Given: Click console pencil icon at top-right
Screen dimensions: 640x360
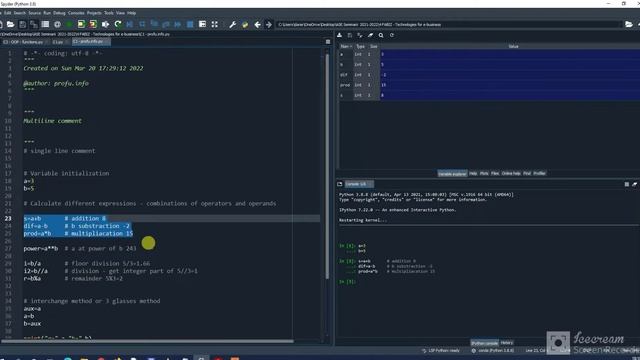Looking at the screenshot, I should click(634, 184).
